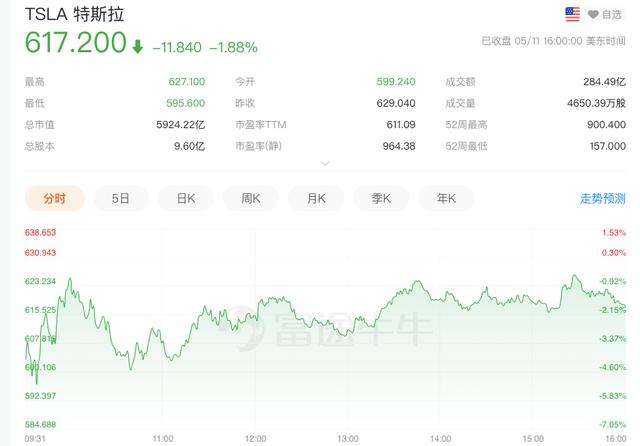Click the 市盈率TTM value 611.09
Screen dimensions: 640x446
(x=401, y=124)
